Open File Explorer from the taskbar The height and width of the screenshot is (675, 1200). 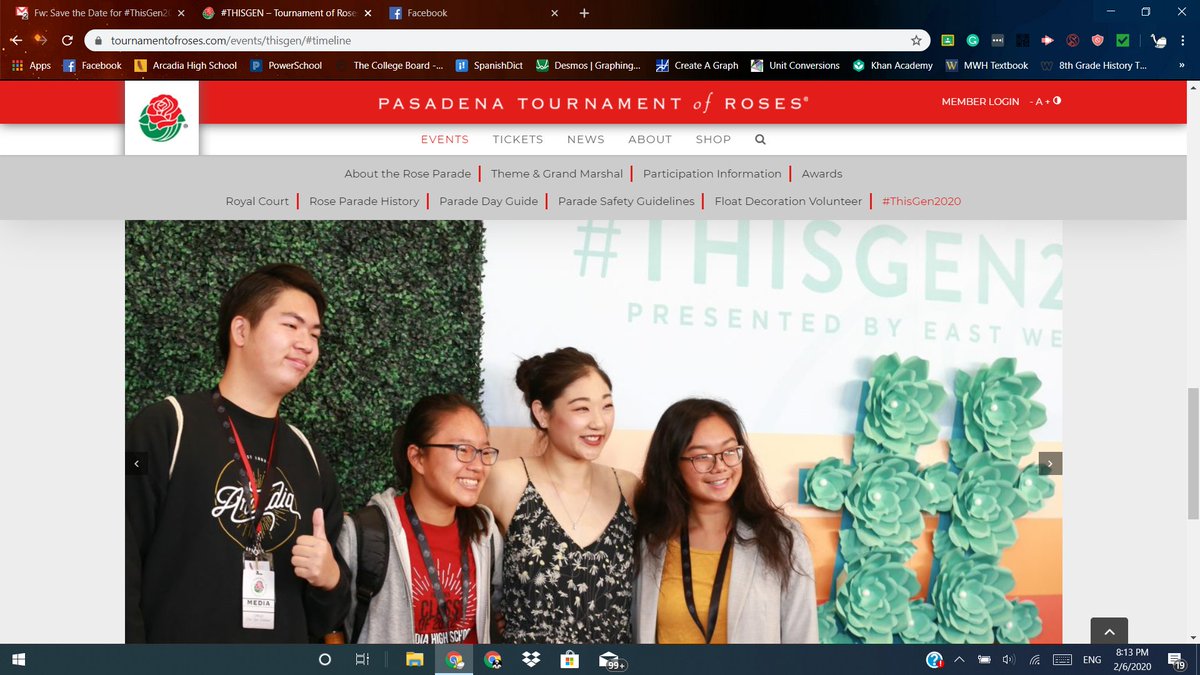click(413, 660)
